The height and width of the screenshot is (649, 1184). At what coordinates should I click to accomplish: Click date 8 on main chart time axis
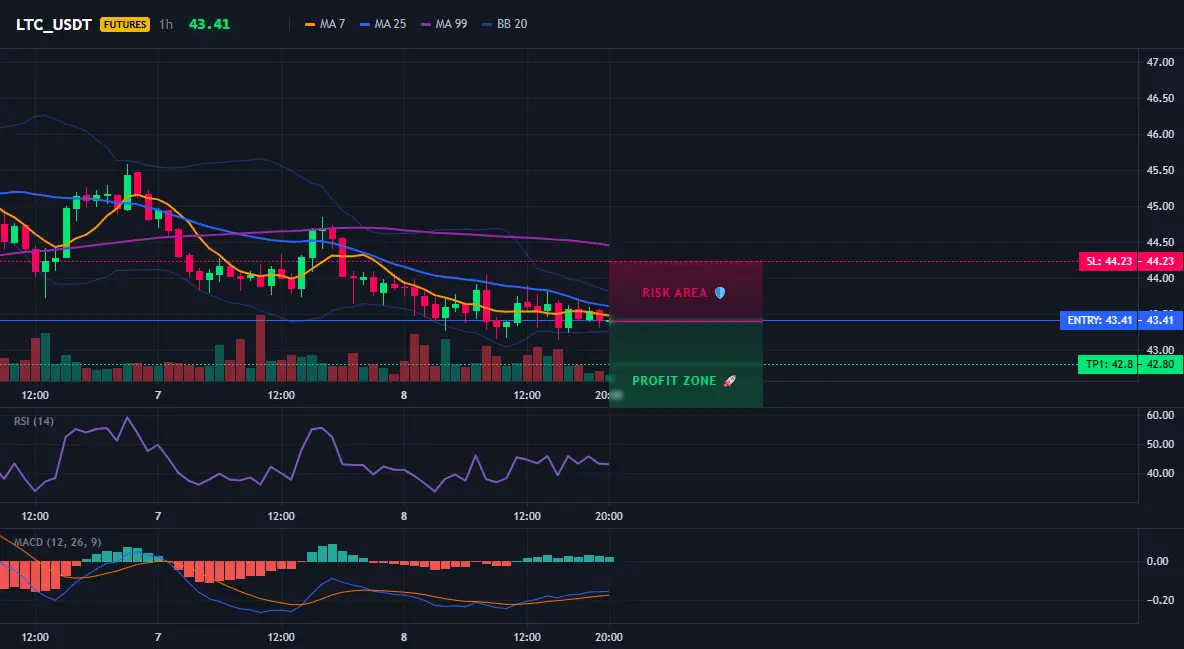404,395
